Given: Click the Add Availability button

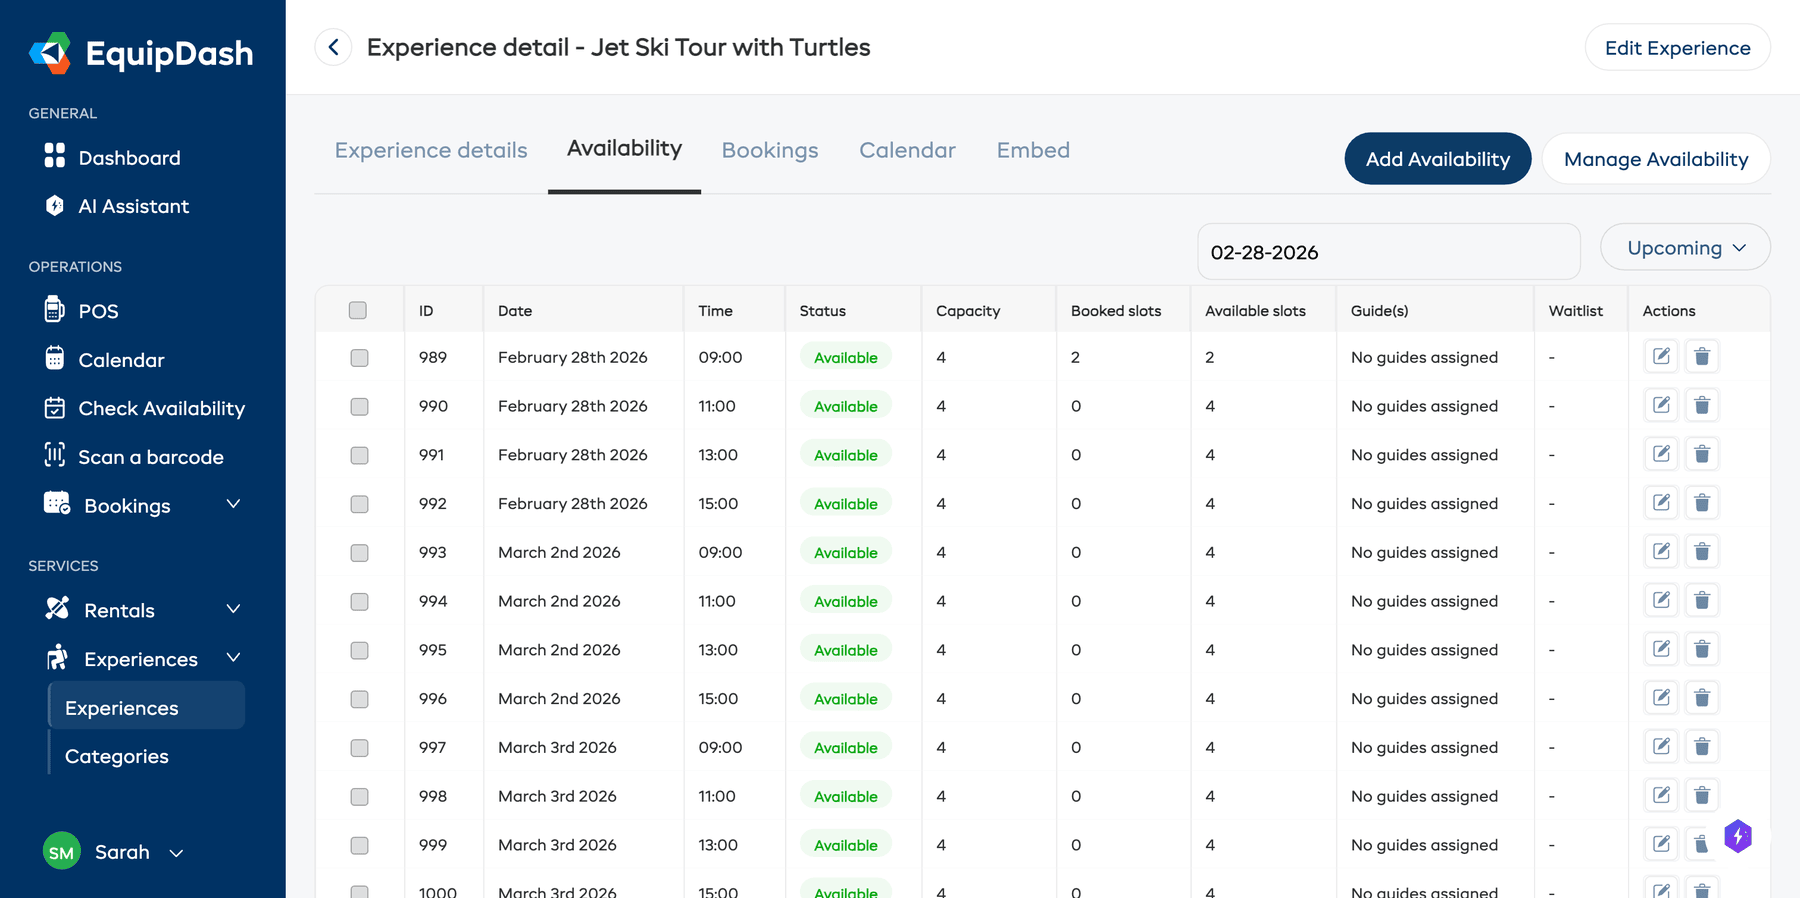Looking at the screenshot, I should [1437, 159].
